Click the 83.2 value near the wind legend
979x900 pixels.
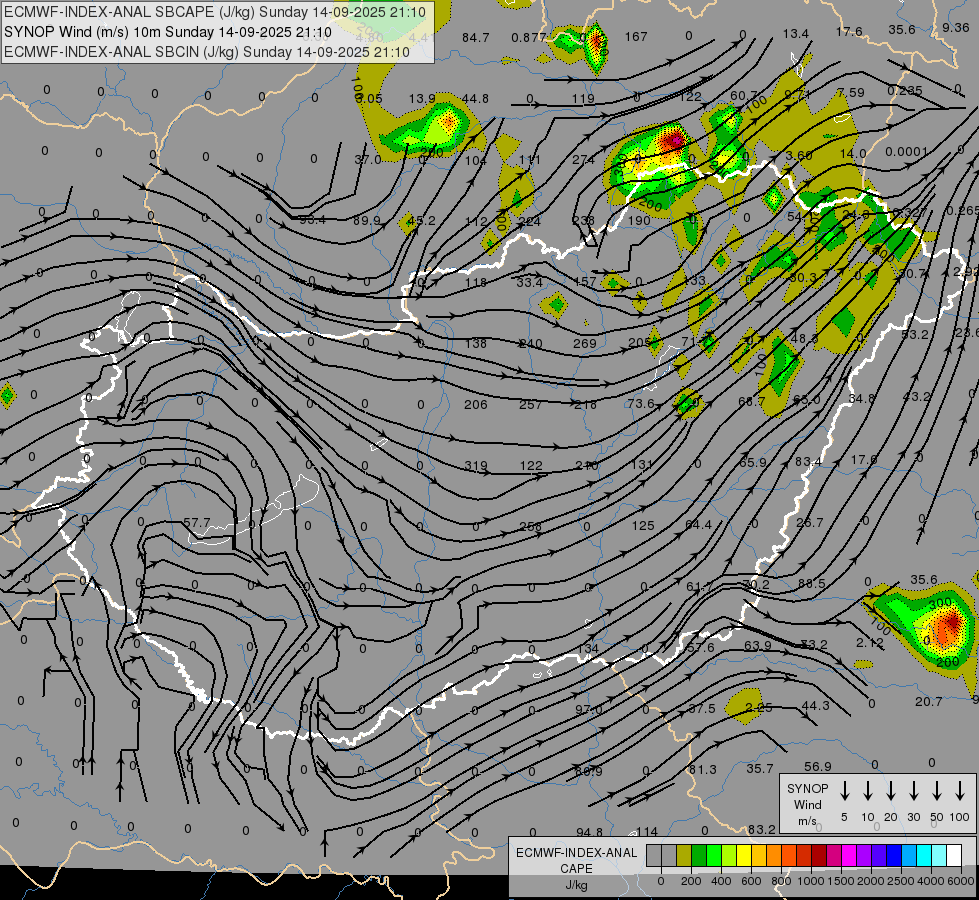pos(762,829)
